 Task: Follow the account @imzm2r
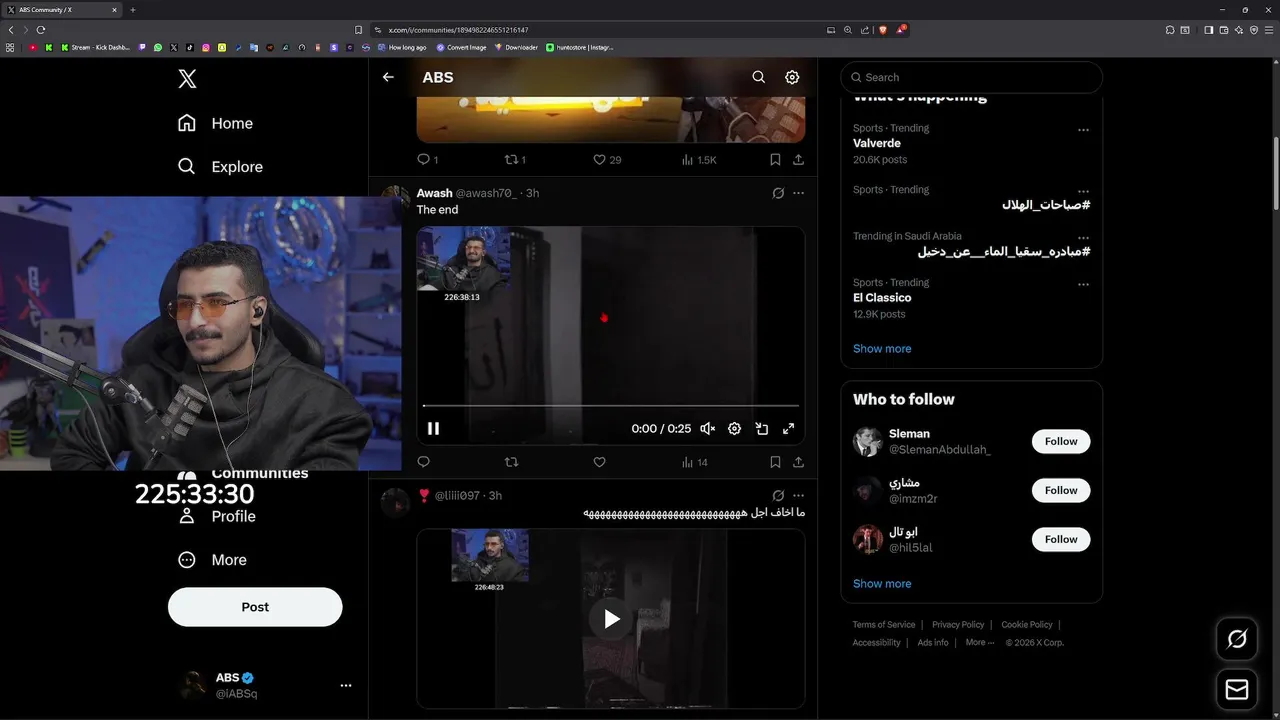1061,490
